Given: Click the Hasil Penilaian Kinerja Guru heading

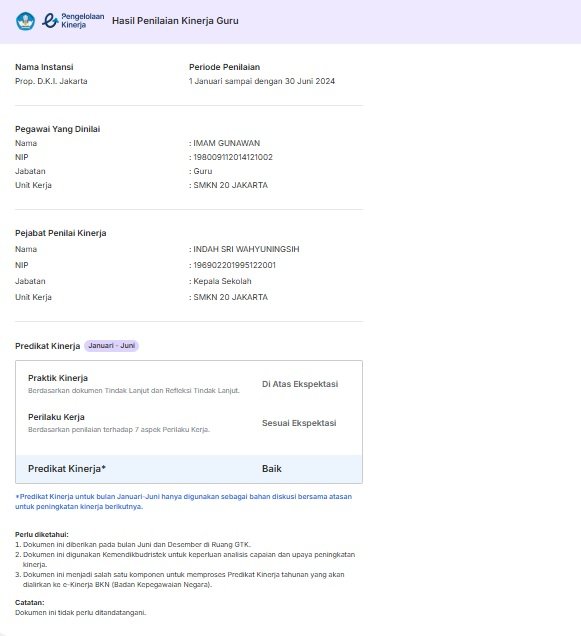Looking at the screenshot, I should click(175, 21).
